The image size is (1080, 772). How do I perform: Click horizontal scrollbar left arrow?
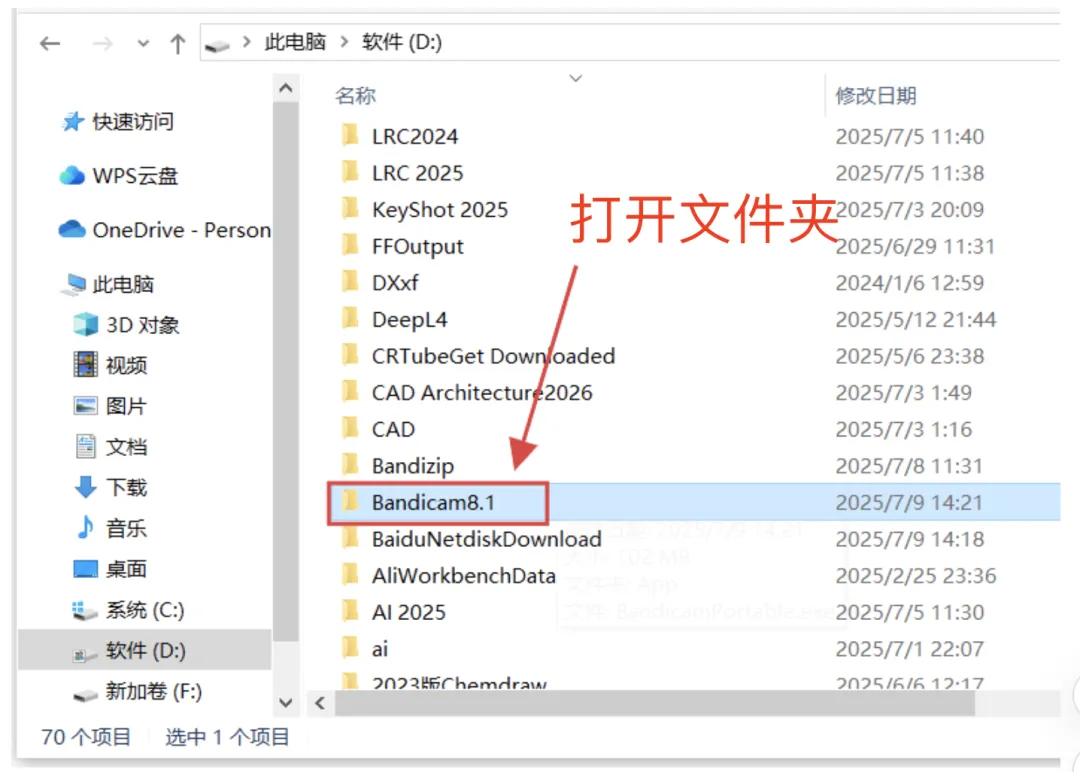(x=320, y=703)
